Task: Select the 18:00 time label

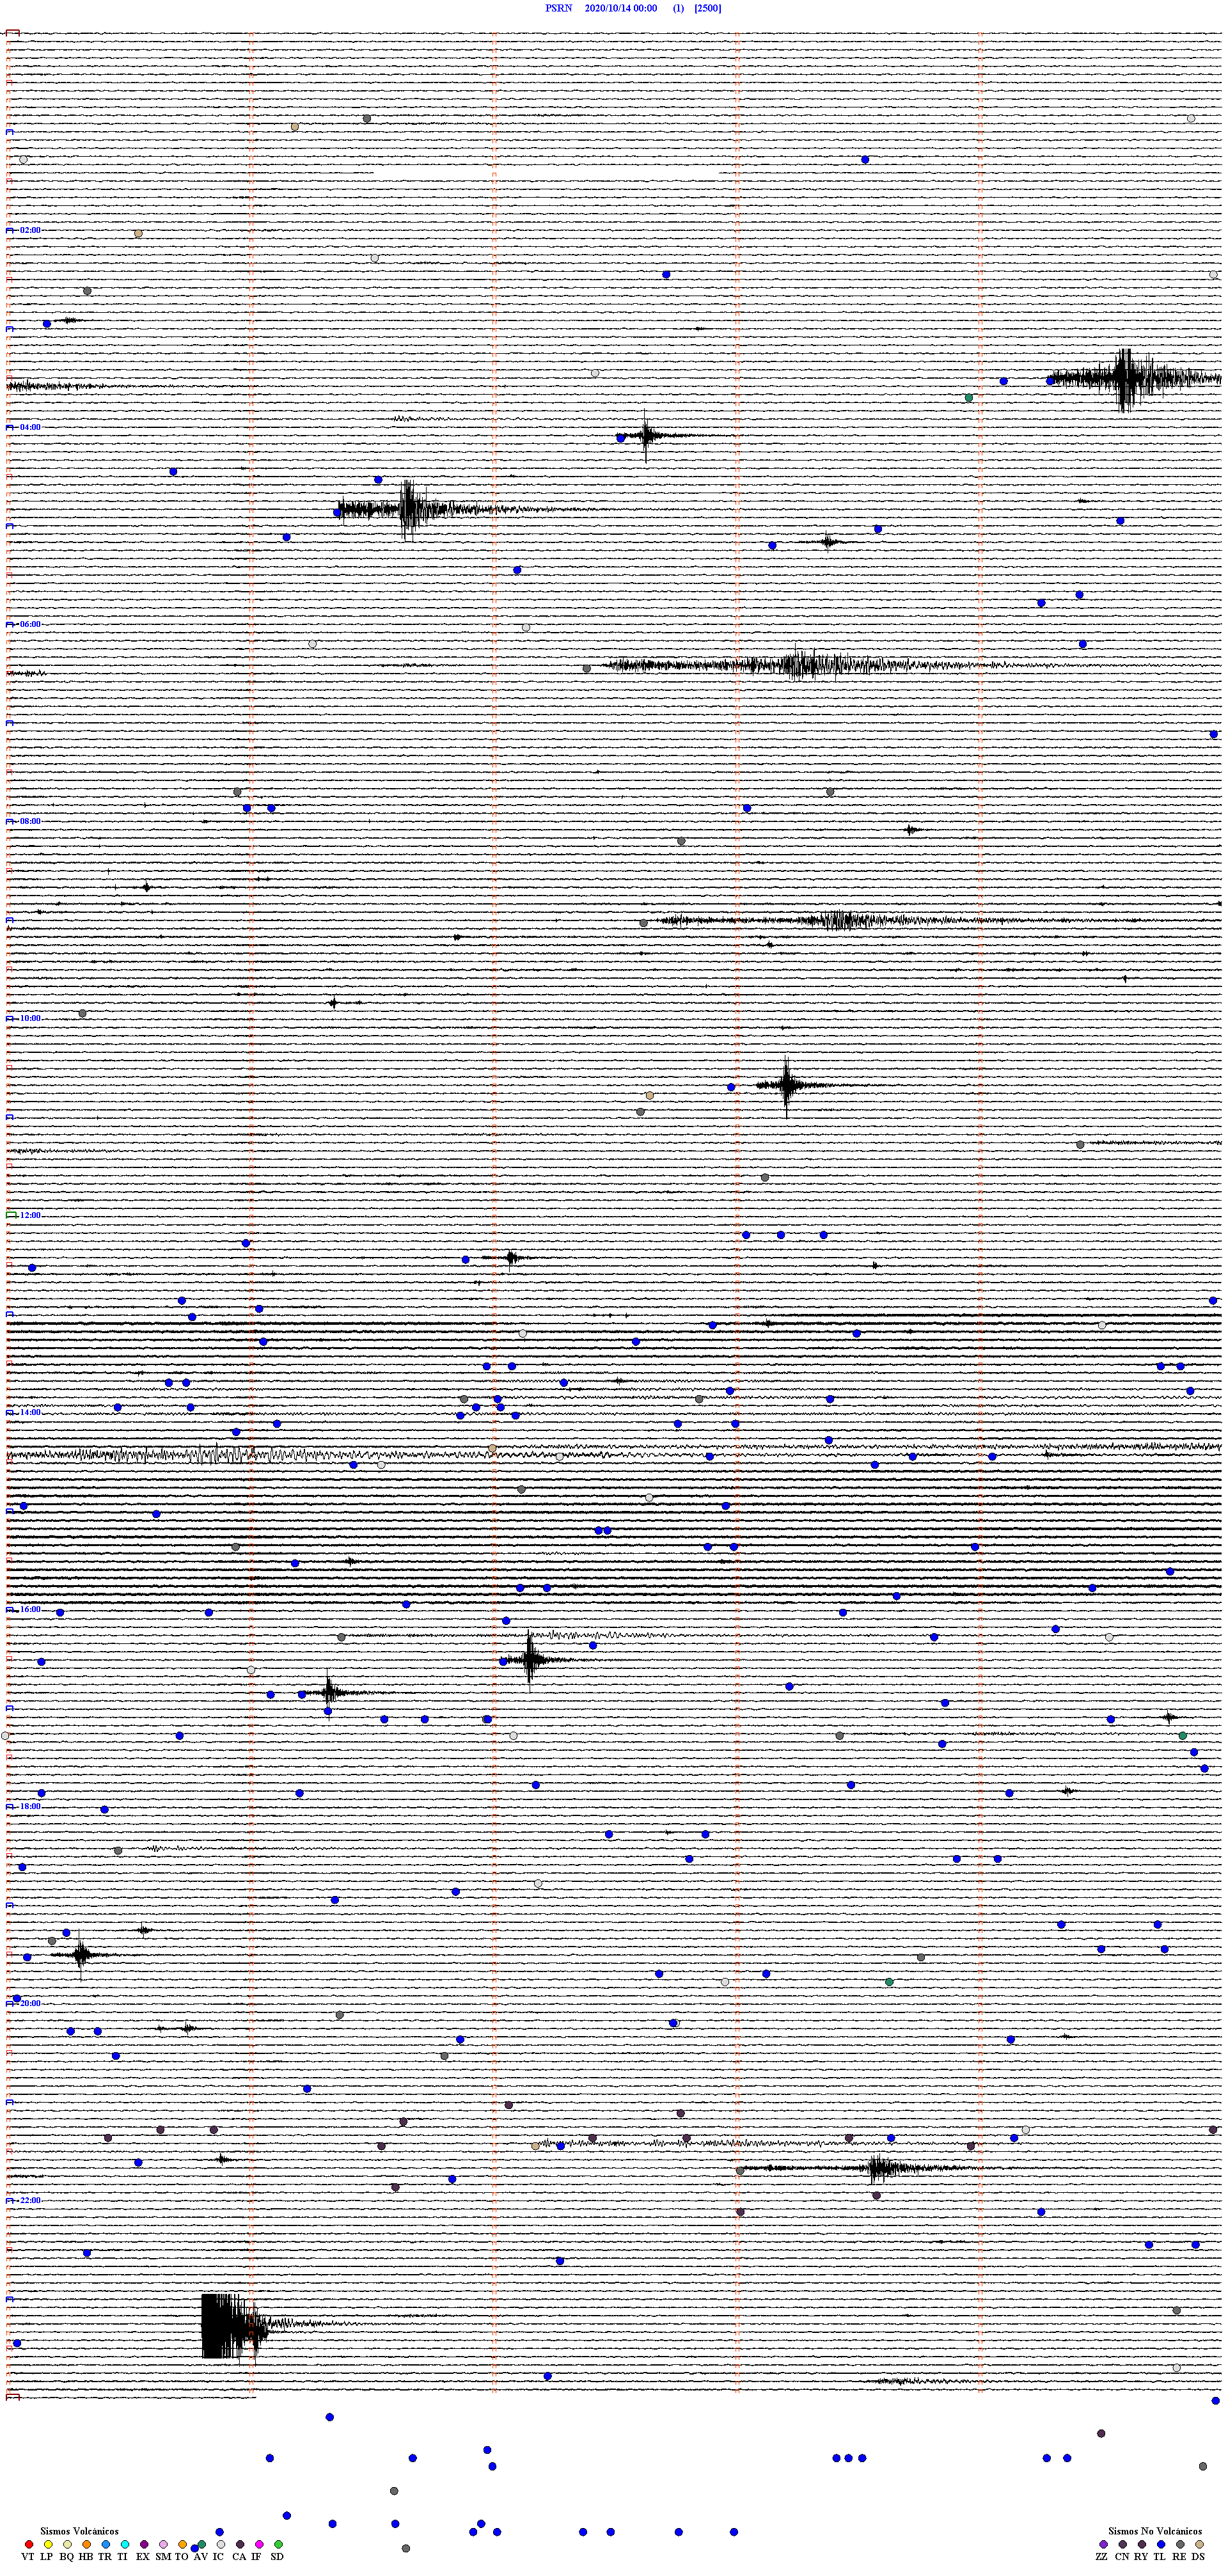Action: pos(30,1806)
